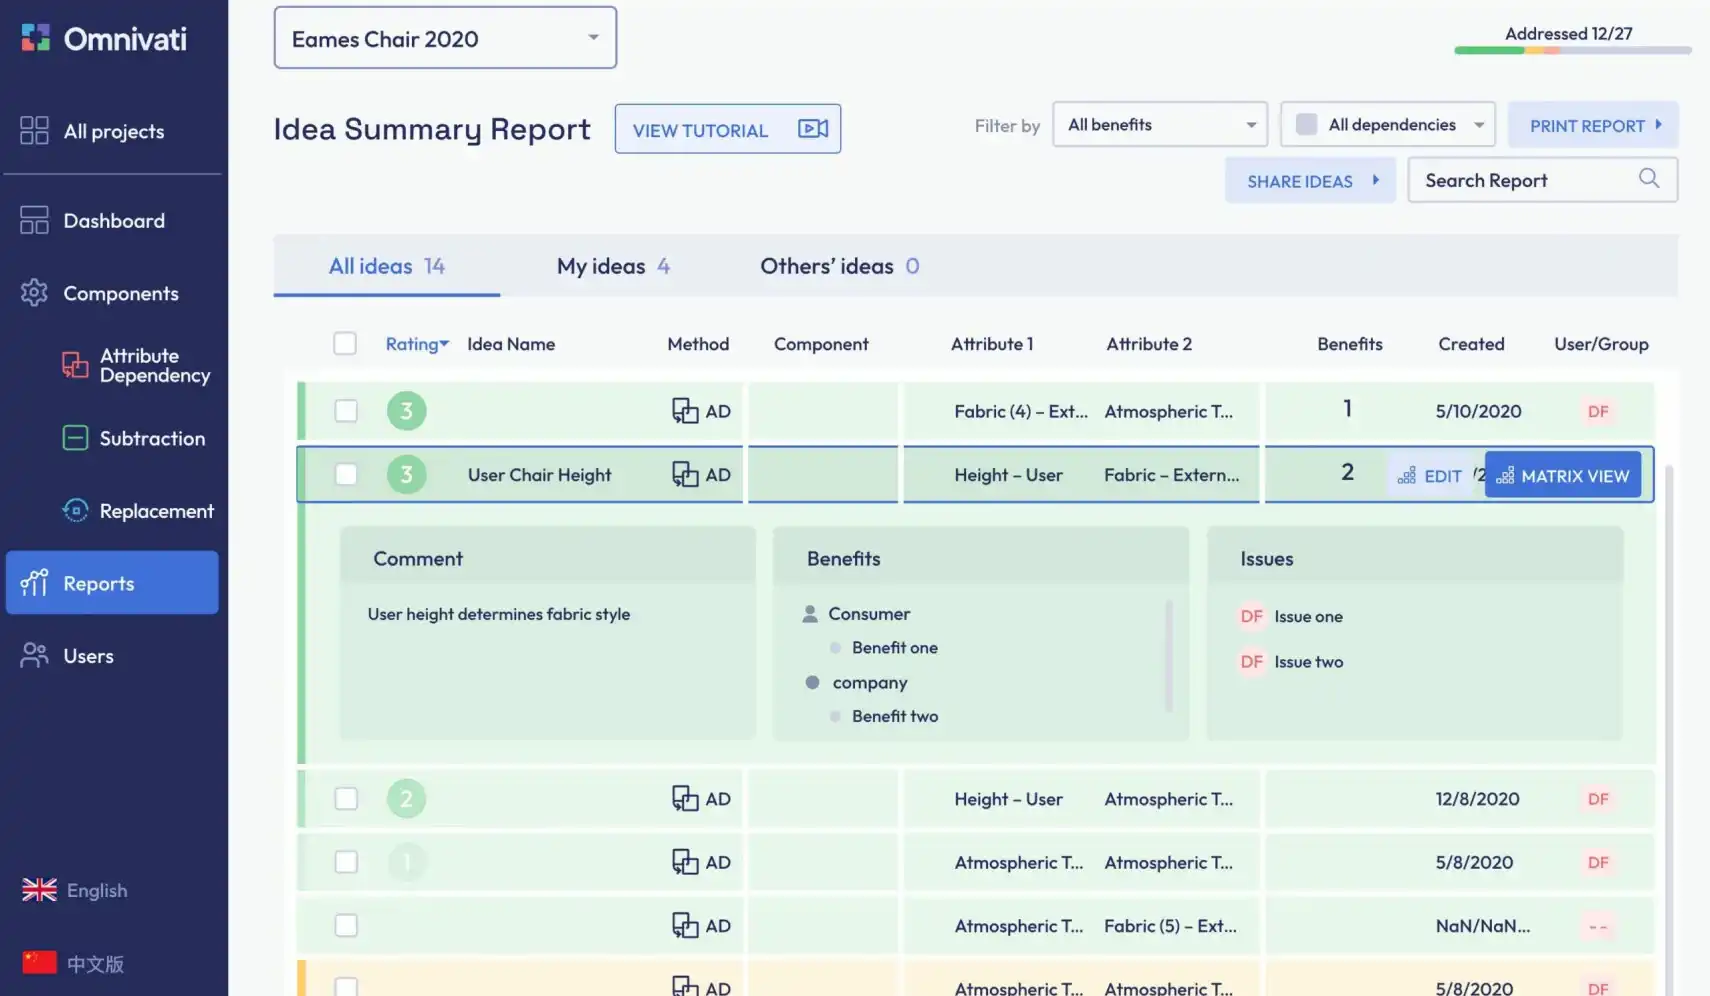Click 'Issue one' text
This screenshot has height=996, width=1710.
(x=1308, y=616)
